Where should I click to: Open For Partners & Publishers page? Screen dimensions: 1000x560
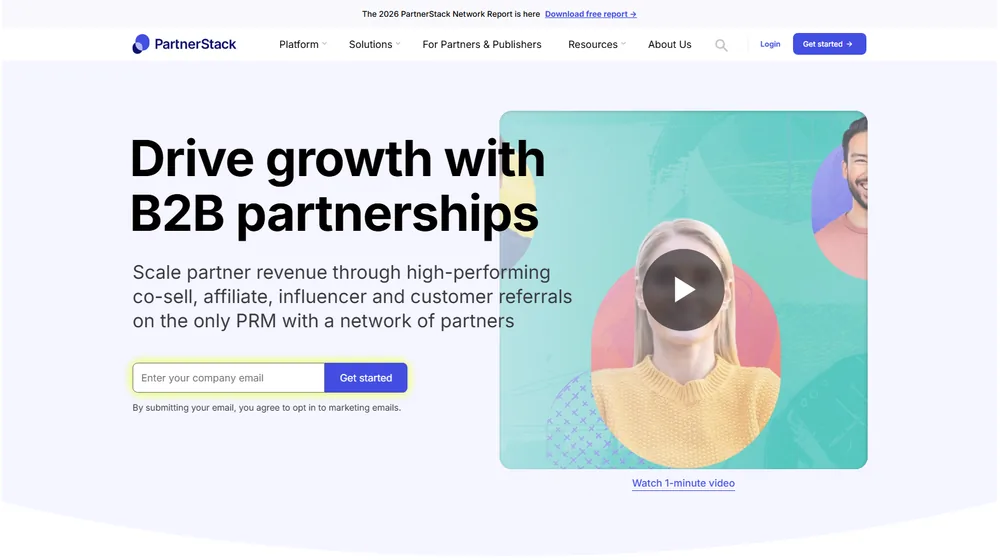482,44
